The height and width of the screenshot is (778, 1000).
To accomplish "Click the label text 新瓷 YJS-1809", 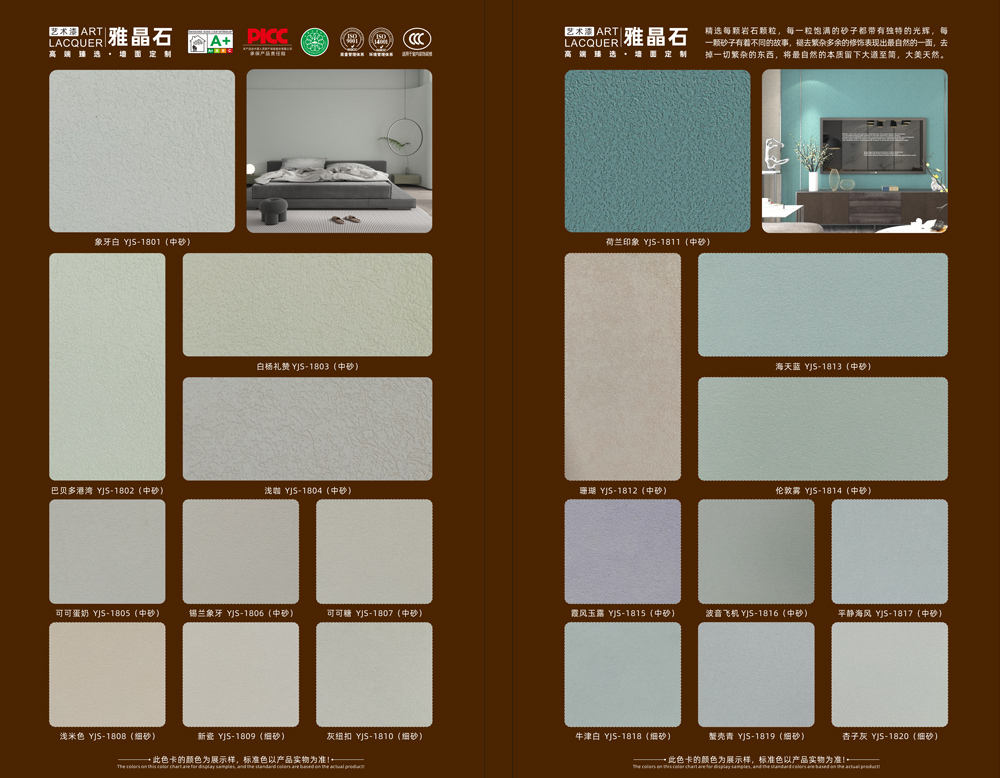I will 226,736.
